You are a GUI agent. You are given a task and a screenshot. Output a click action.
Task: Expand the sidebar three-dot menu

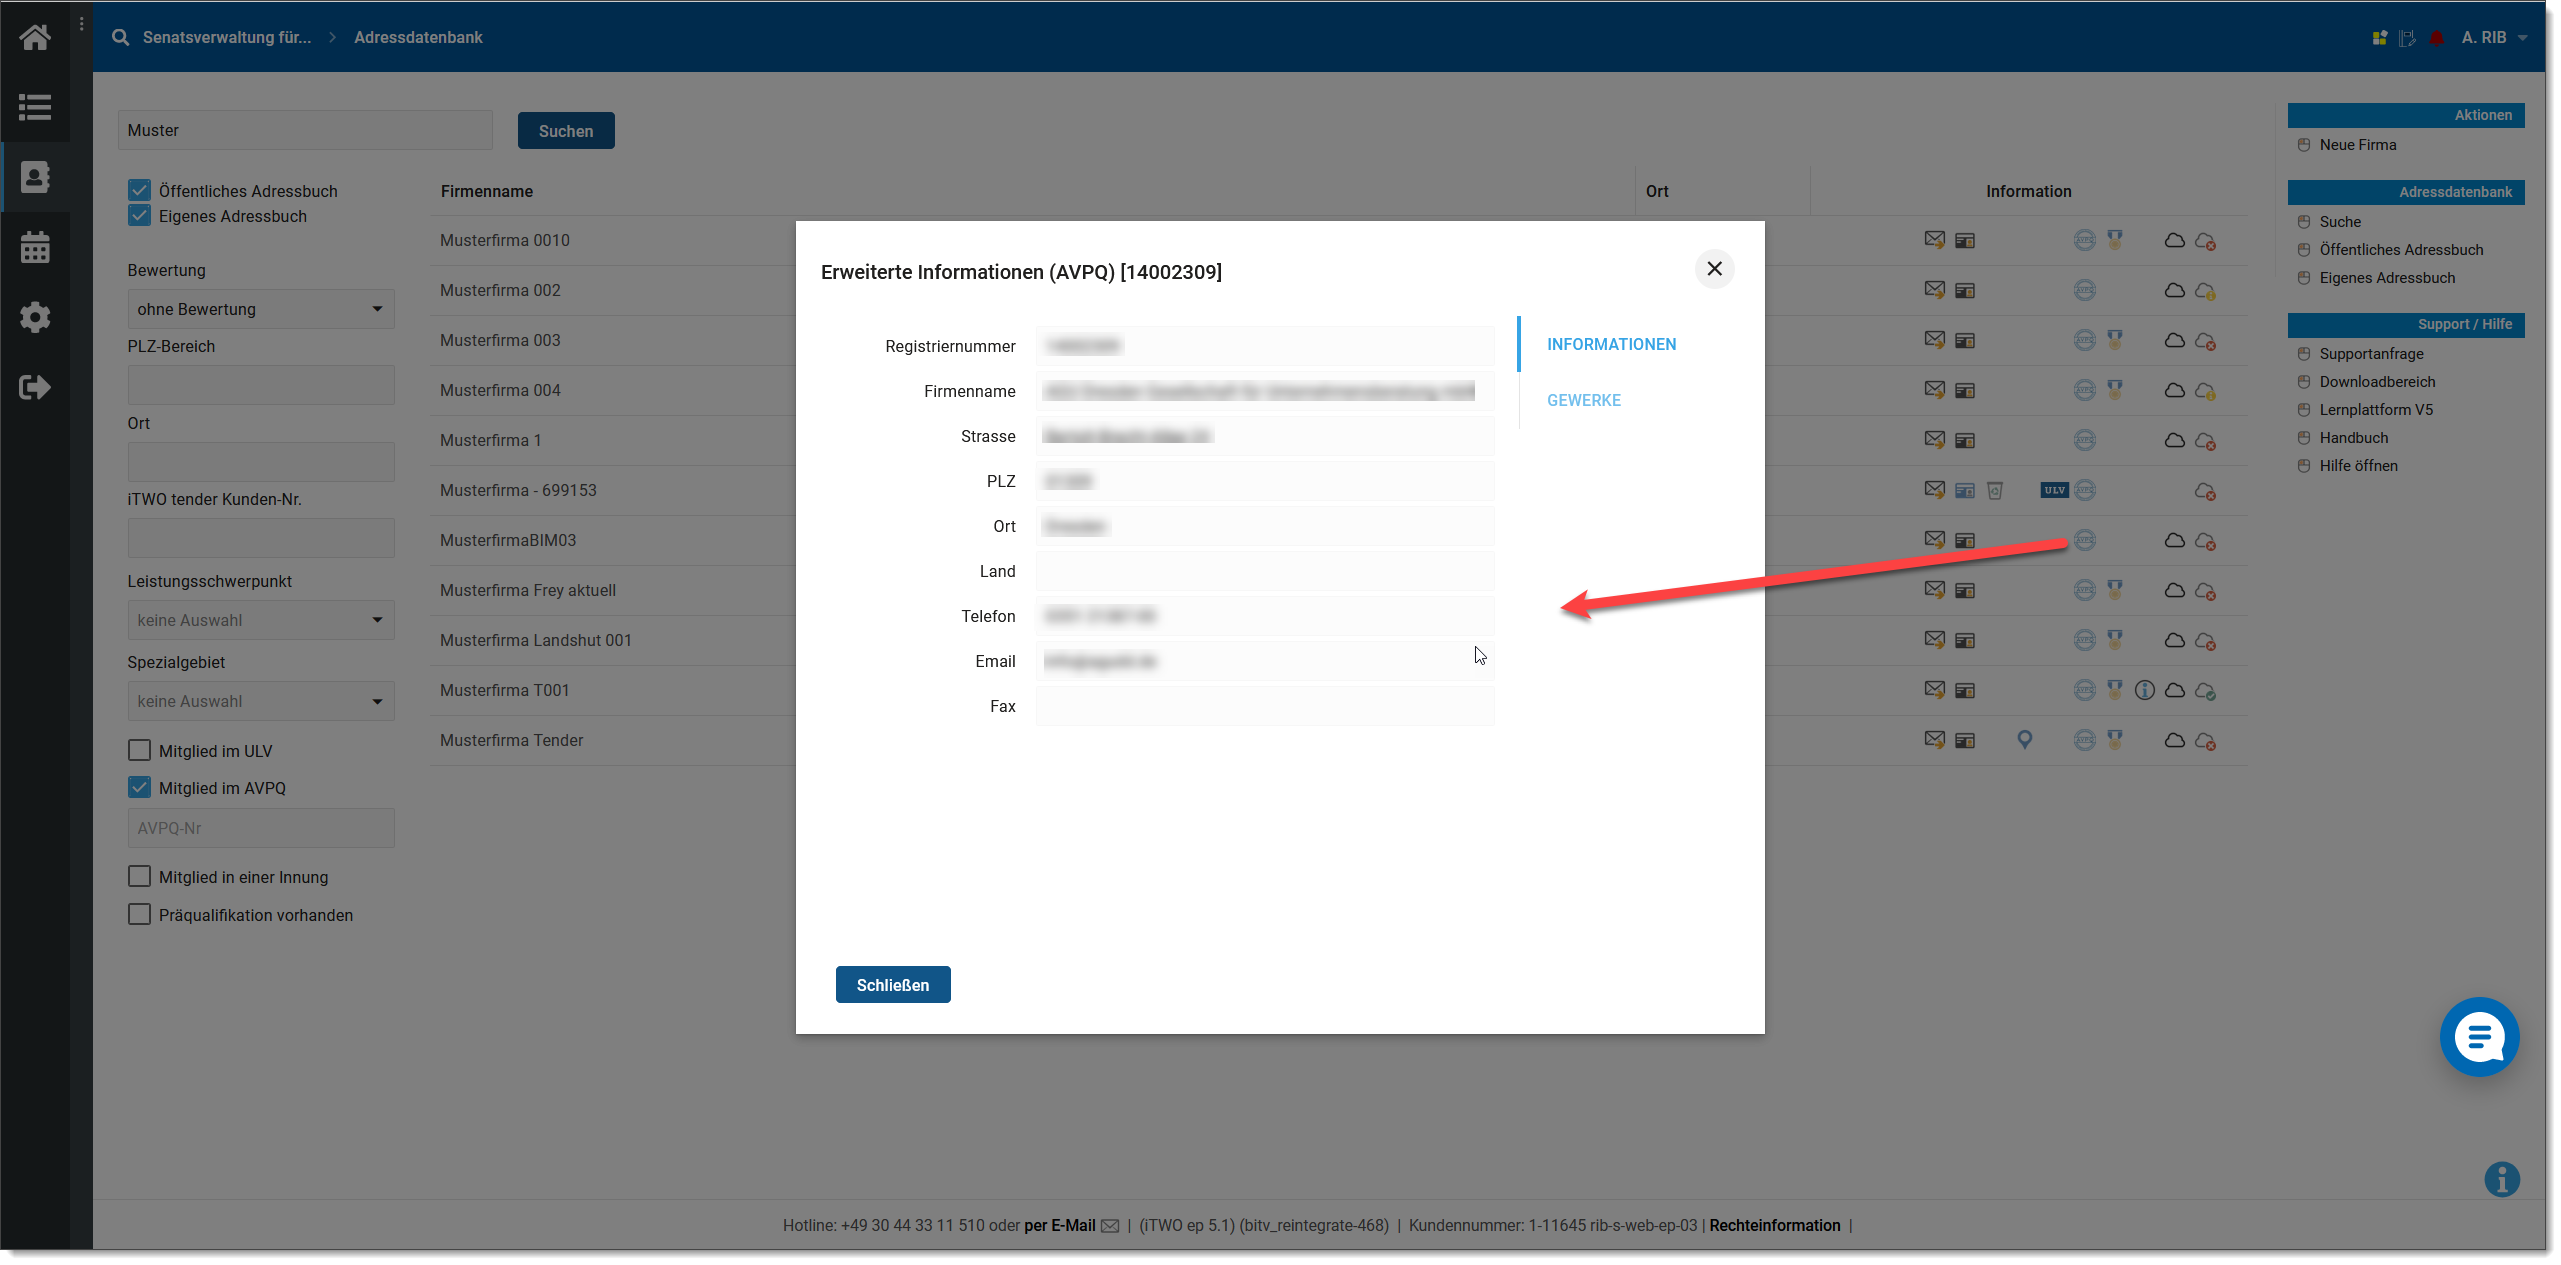pyautogui.click(x=81, y=22)
